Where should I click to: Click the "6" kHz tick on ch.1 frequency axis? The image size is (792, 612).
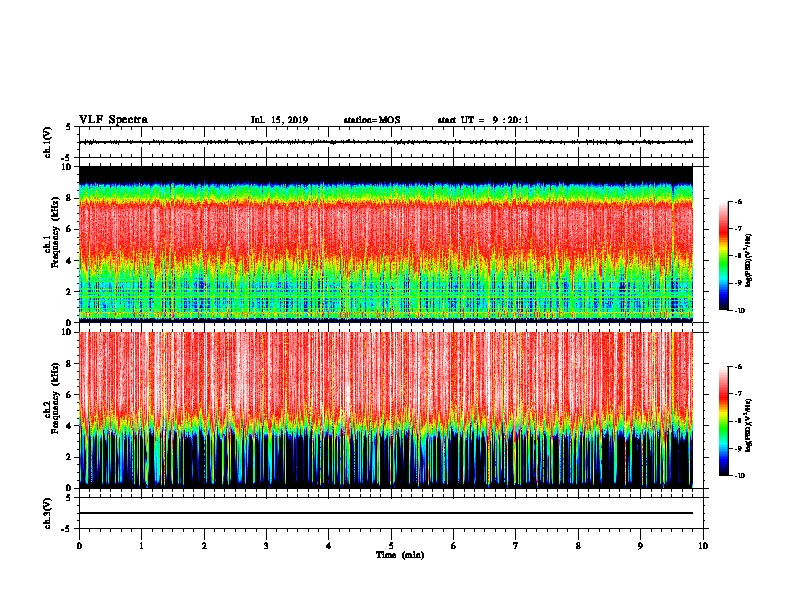point(70,229)
